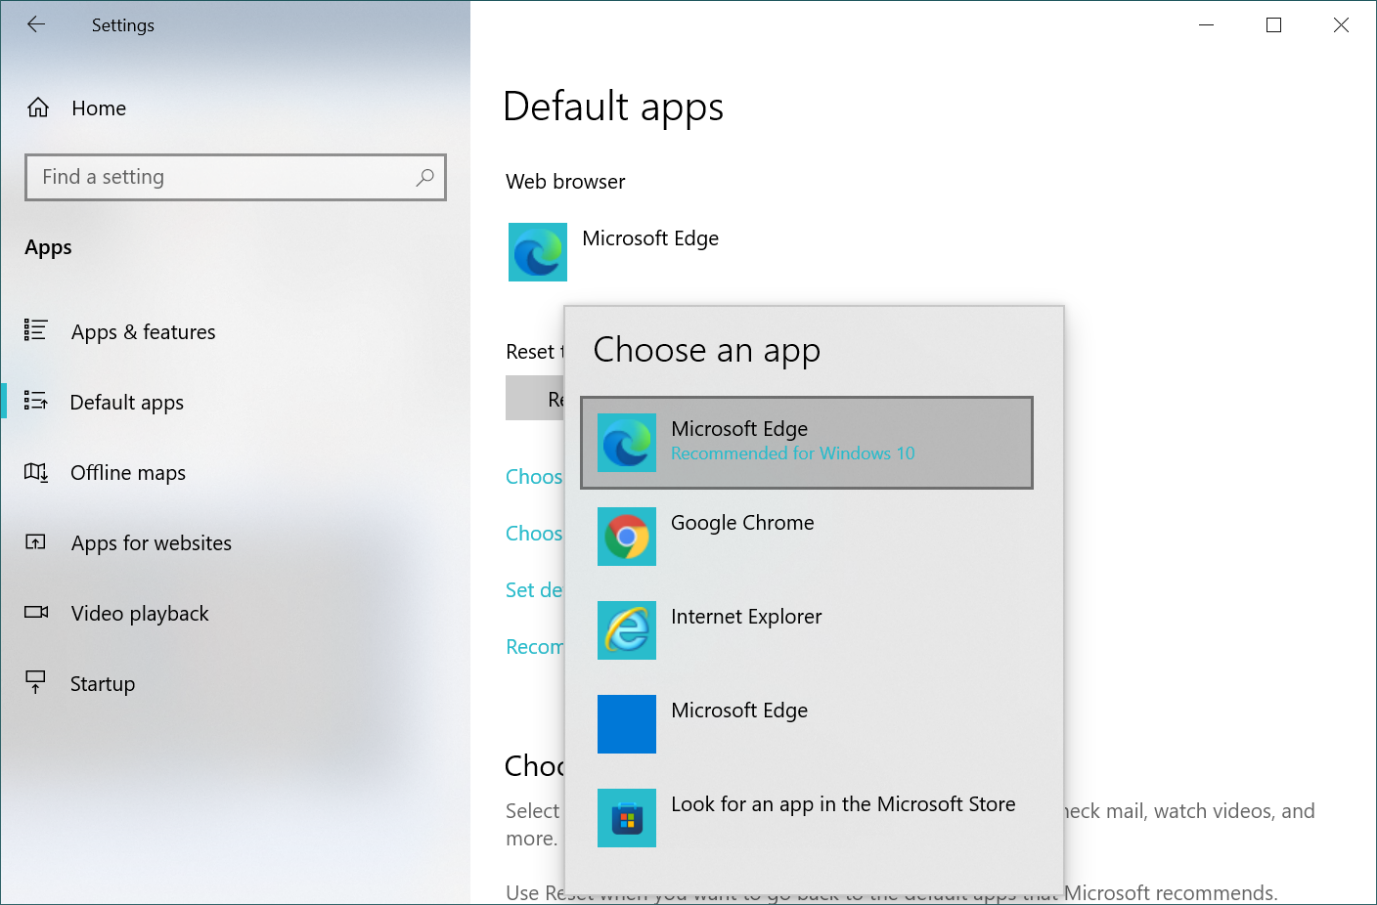
Task: Click the Web browser heading text
Action: tap(566, 182)
